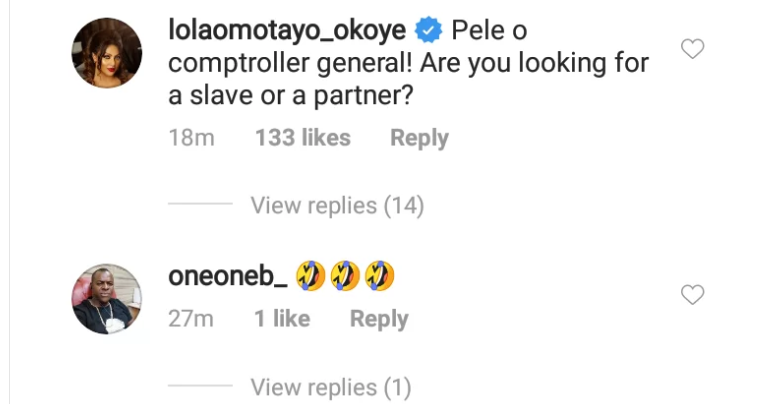Viewport: 766px width, 404px height.
Task: Click the last laughing emoji
Action: (x=380, y=276)
